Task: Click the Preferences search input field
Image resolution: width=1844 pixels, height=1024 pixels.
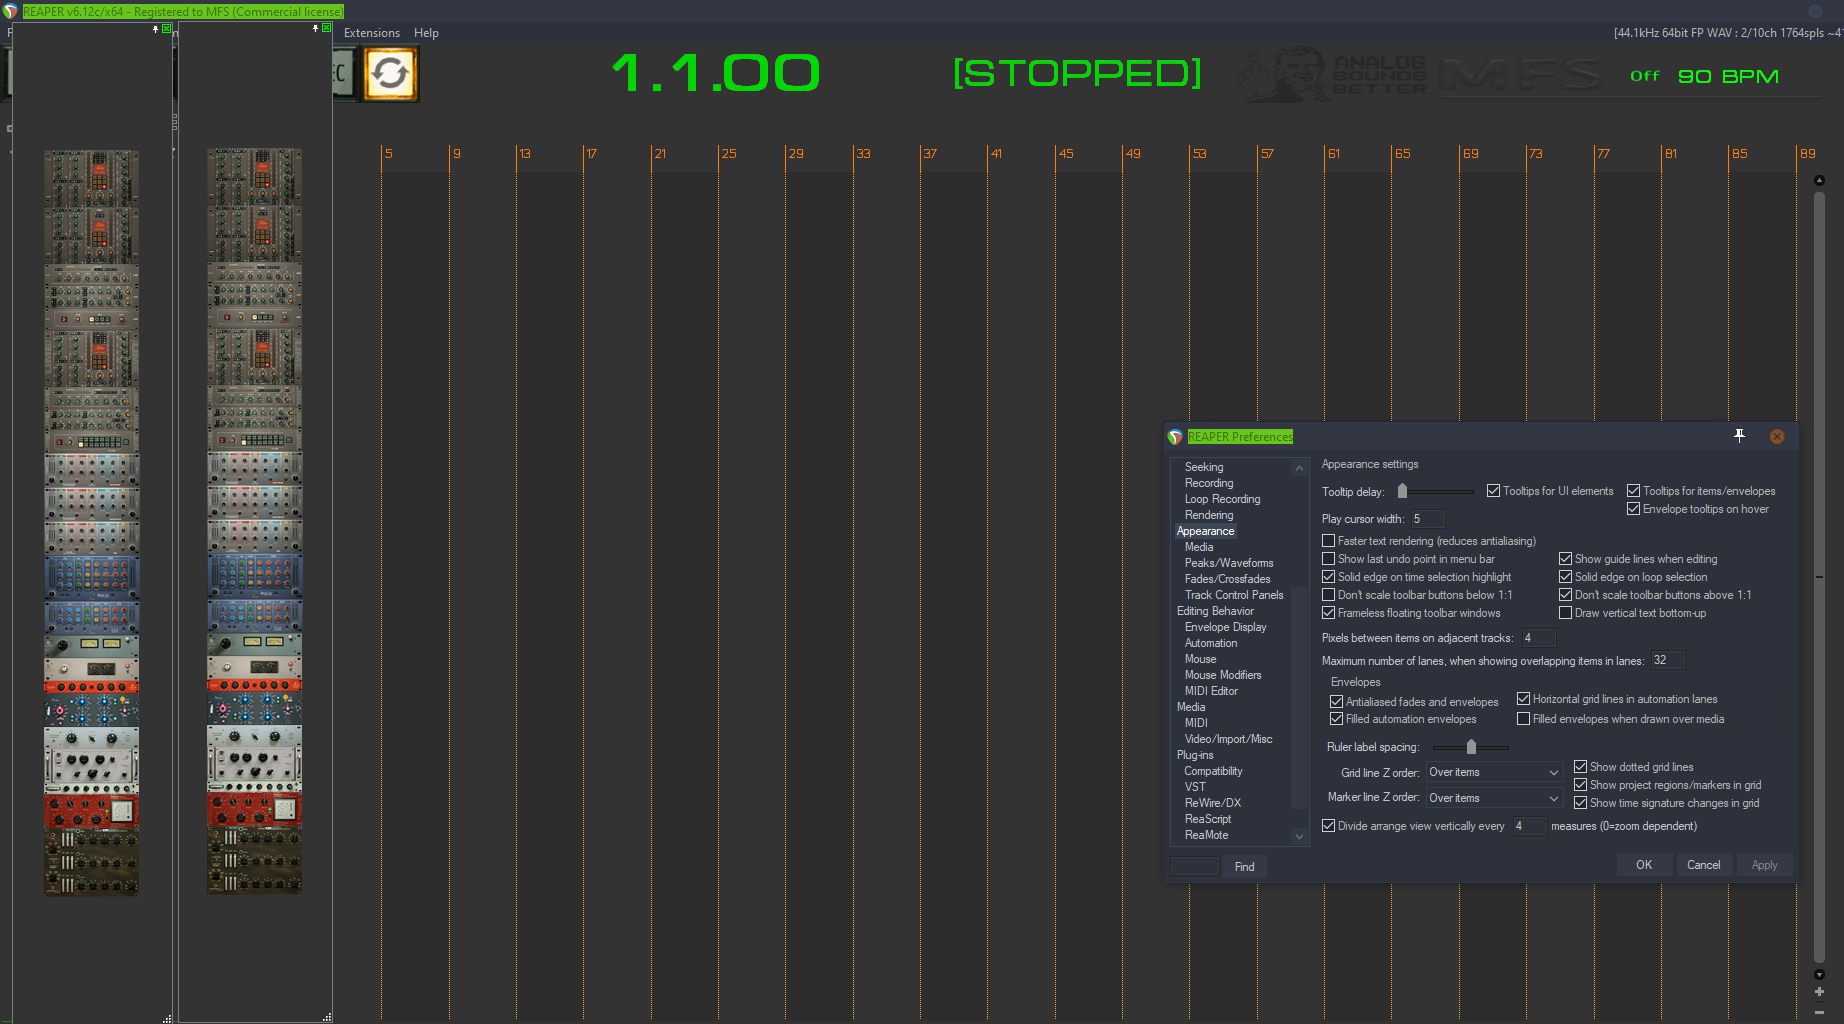Action: [x=1195, y=866]
